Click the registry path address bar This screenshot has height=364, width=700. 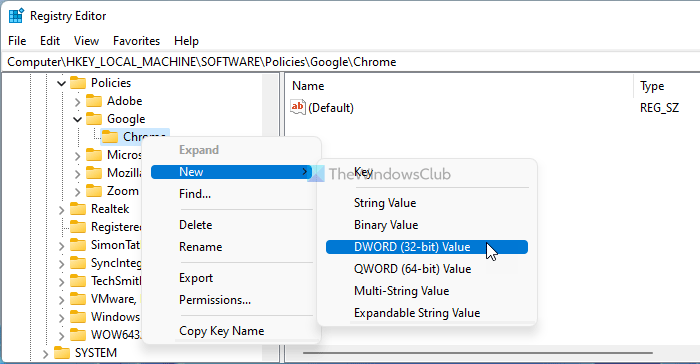tap(350, 62)
